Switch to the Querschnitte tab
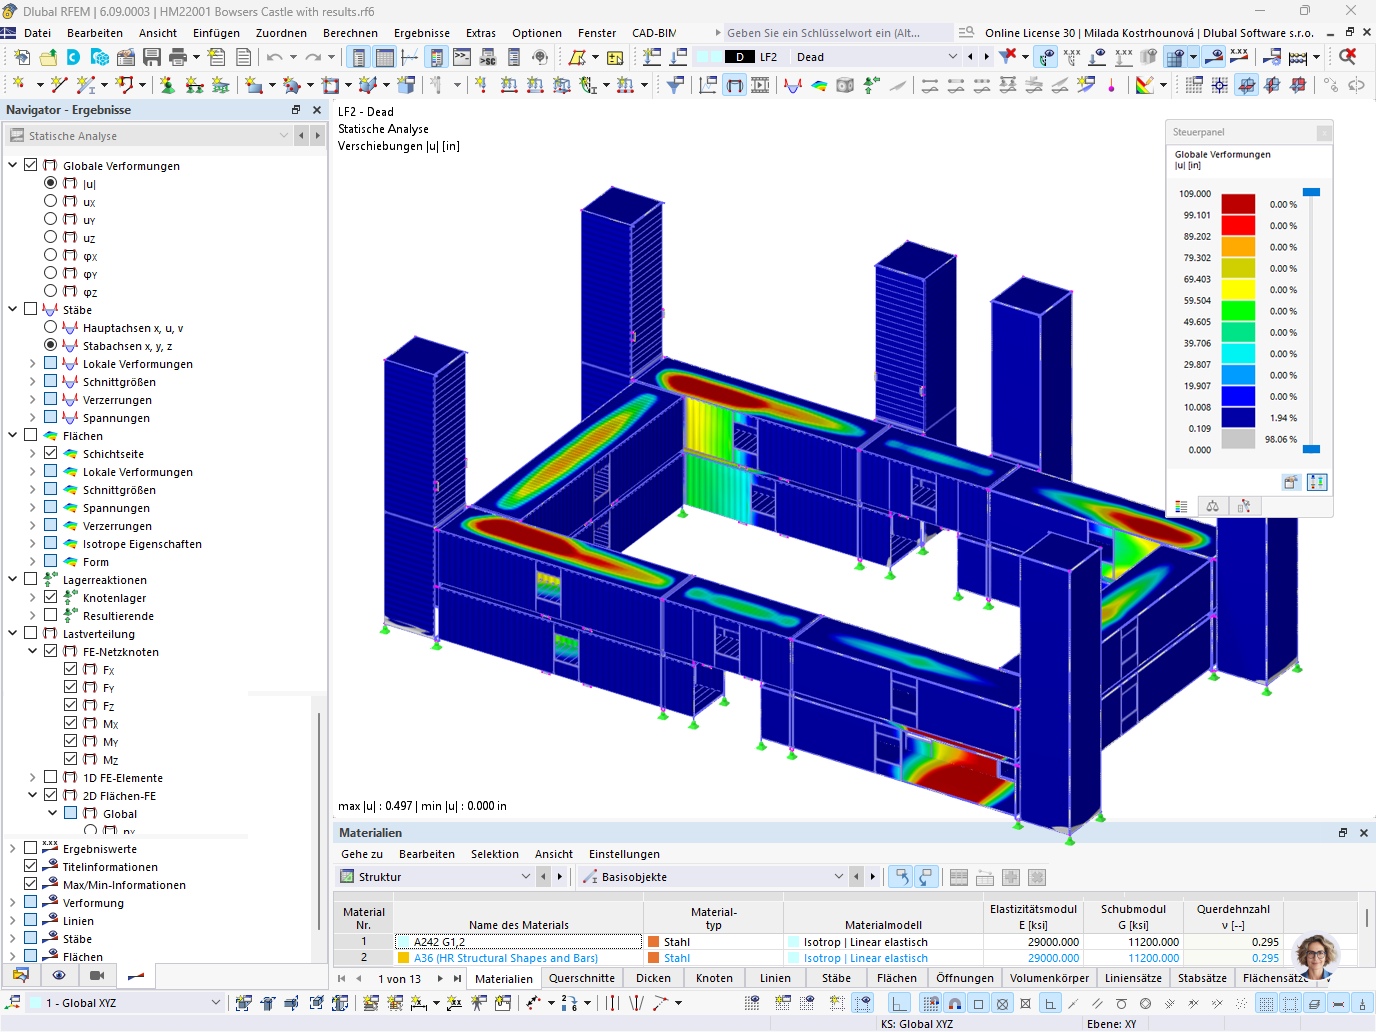 click(x=582, y=978)
